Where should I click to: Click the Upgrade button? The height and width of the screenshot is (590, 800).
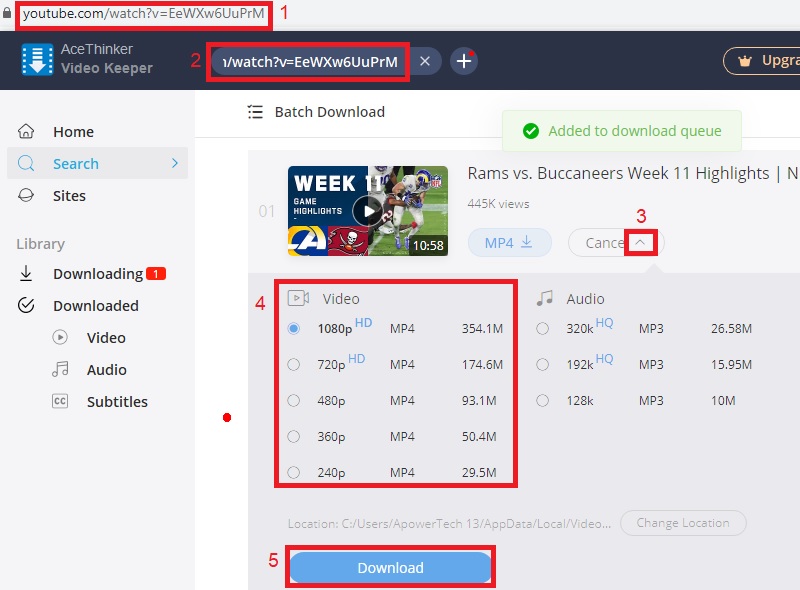763,61
